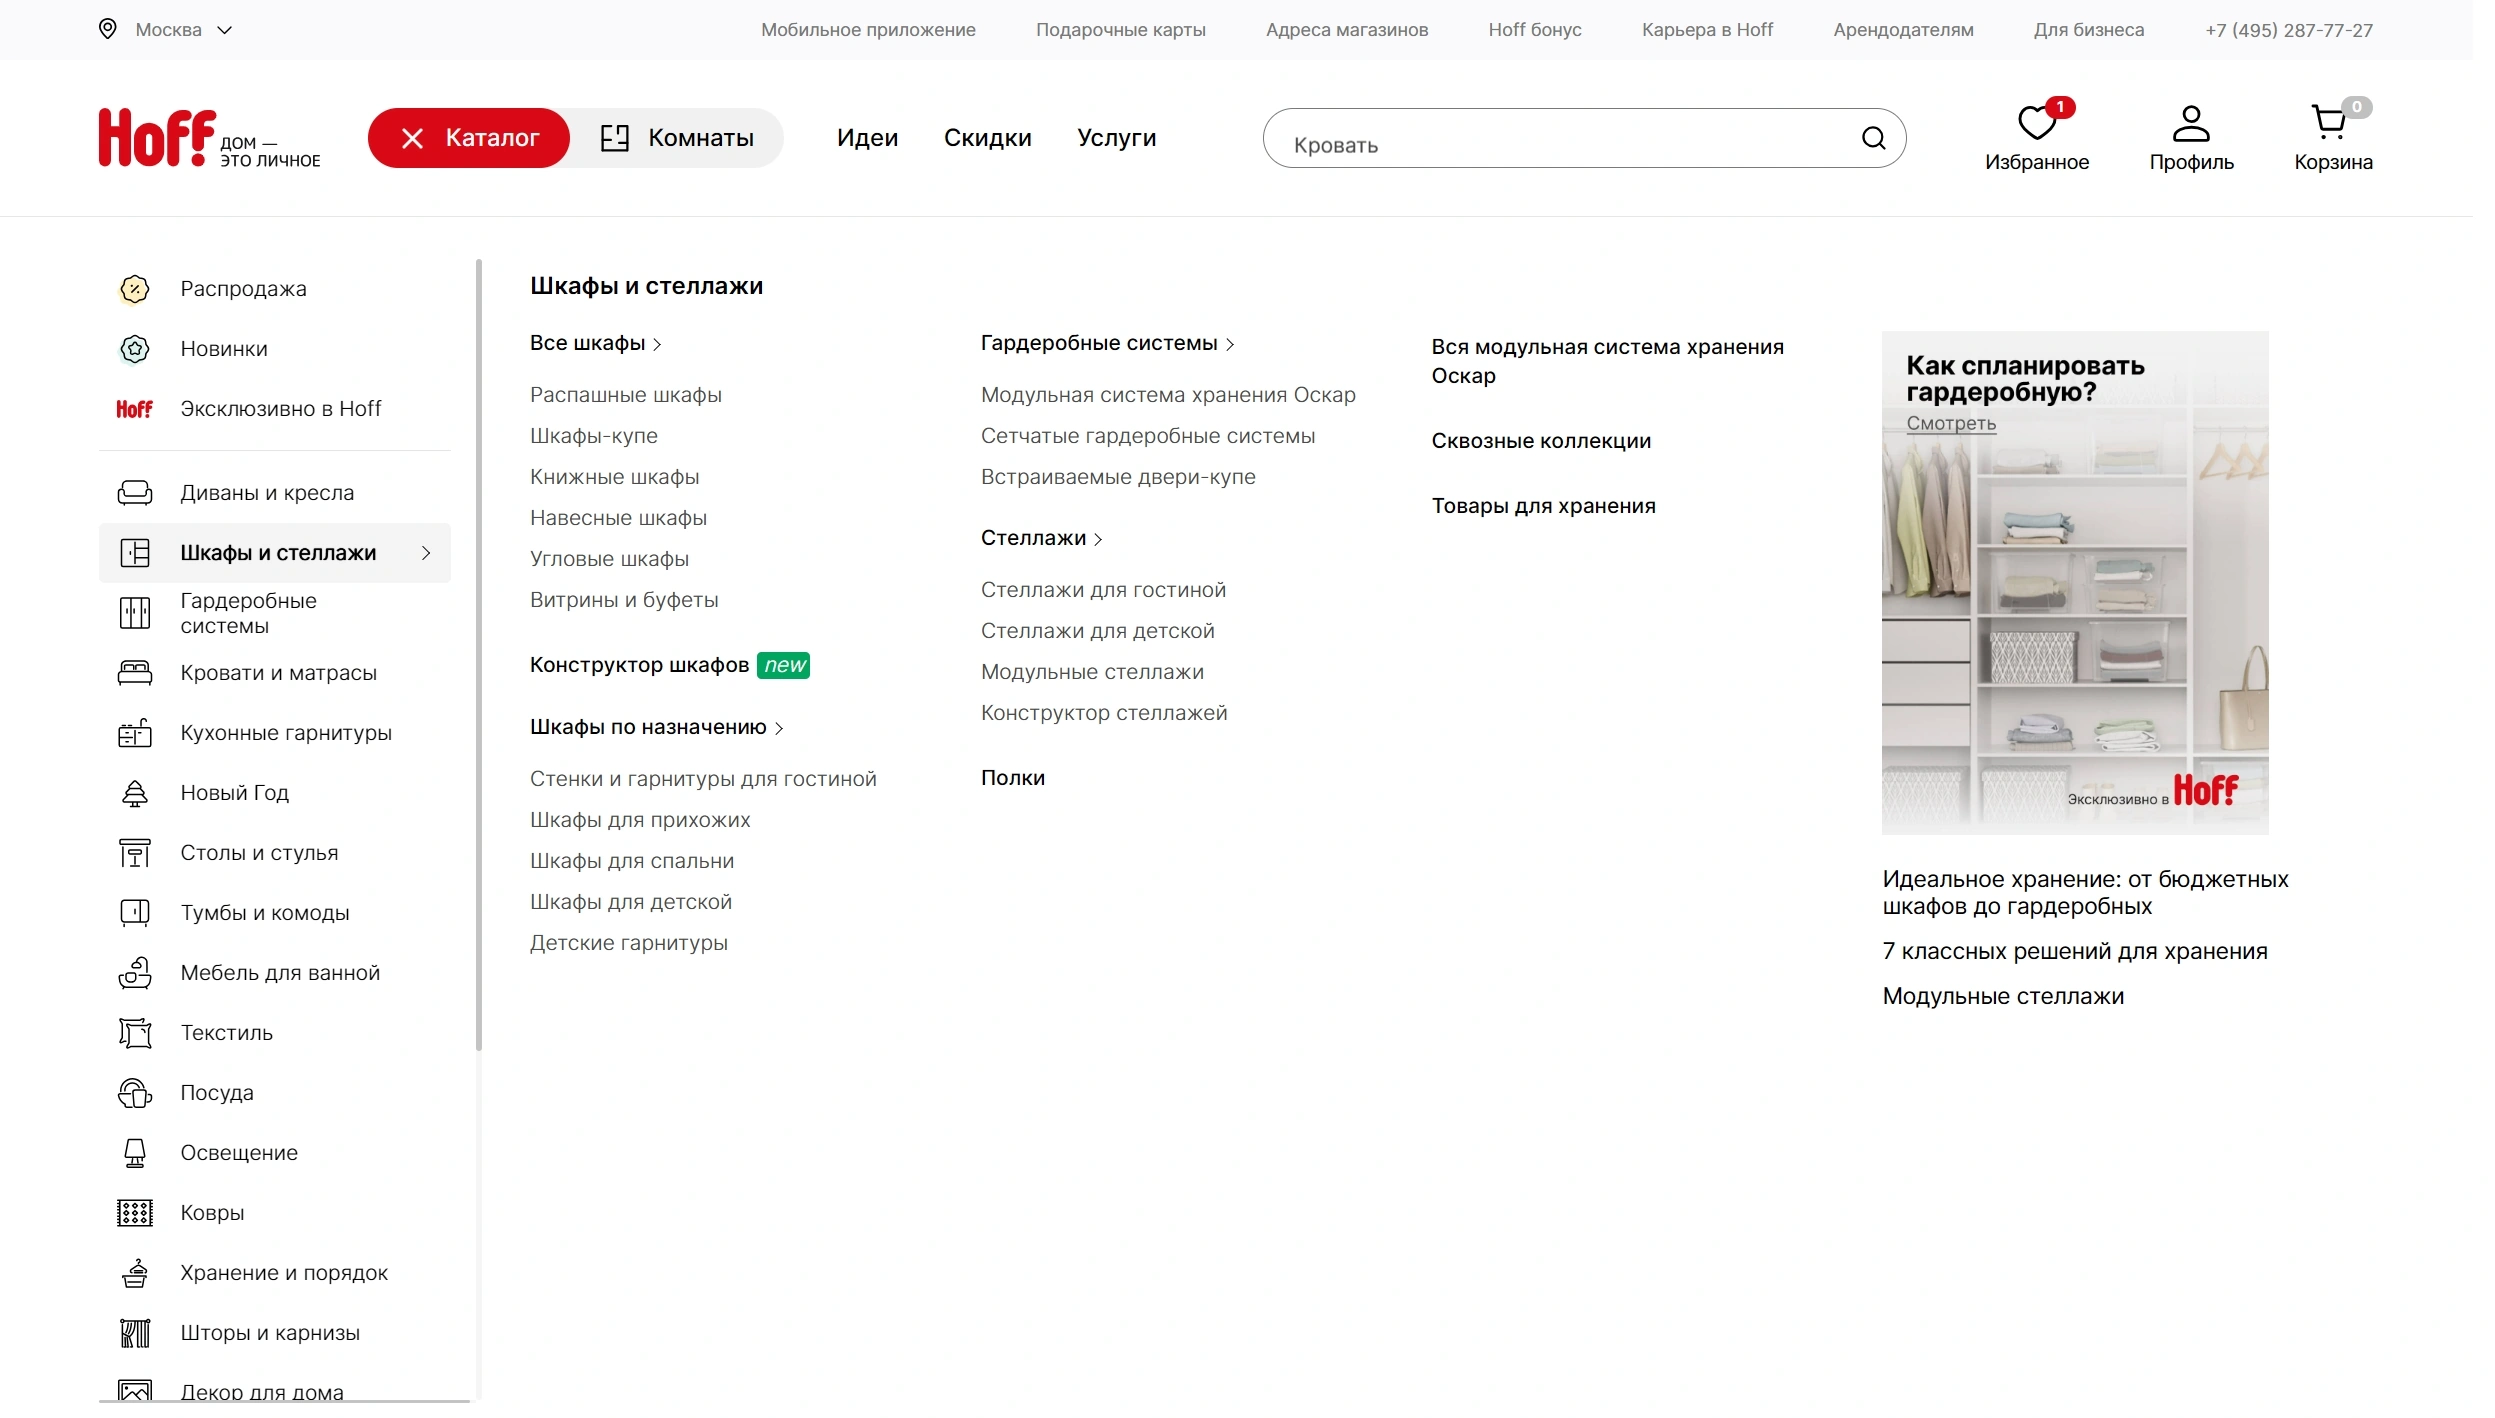This screenshot has width=2495, height=1418.
Task: Click the Кровать search field
Action: tap(1584, 138)
